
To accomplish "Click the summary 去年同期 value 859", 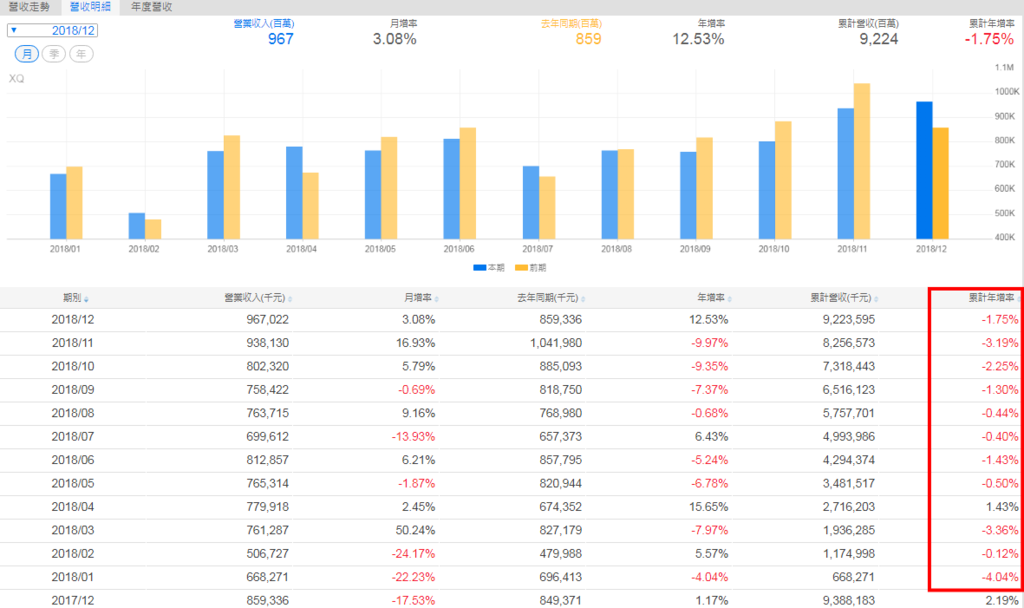I will pos(588,39).
